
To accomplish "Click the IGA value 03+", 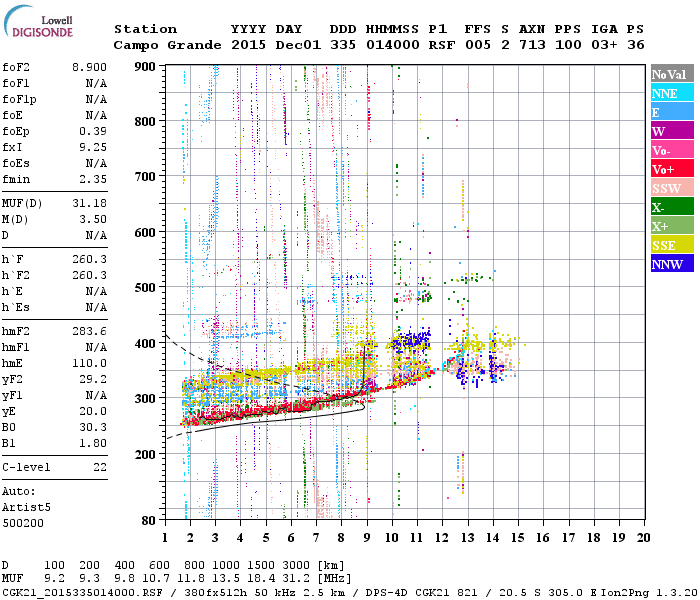I will tap(604, 45).
